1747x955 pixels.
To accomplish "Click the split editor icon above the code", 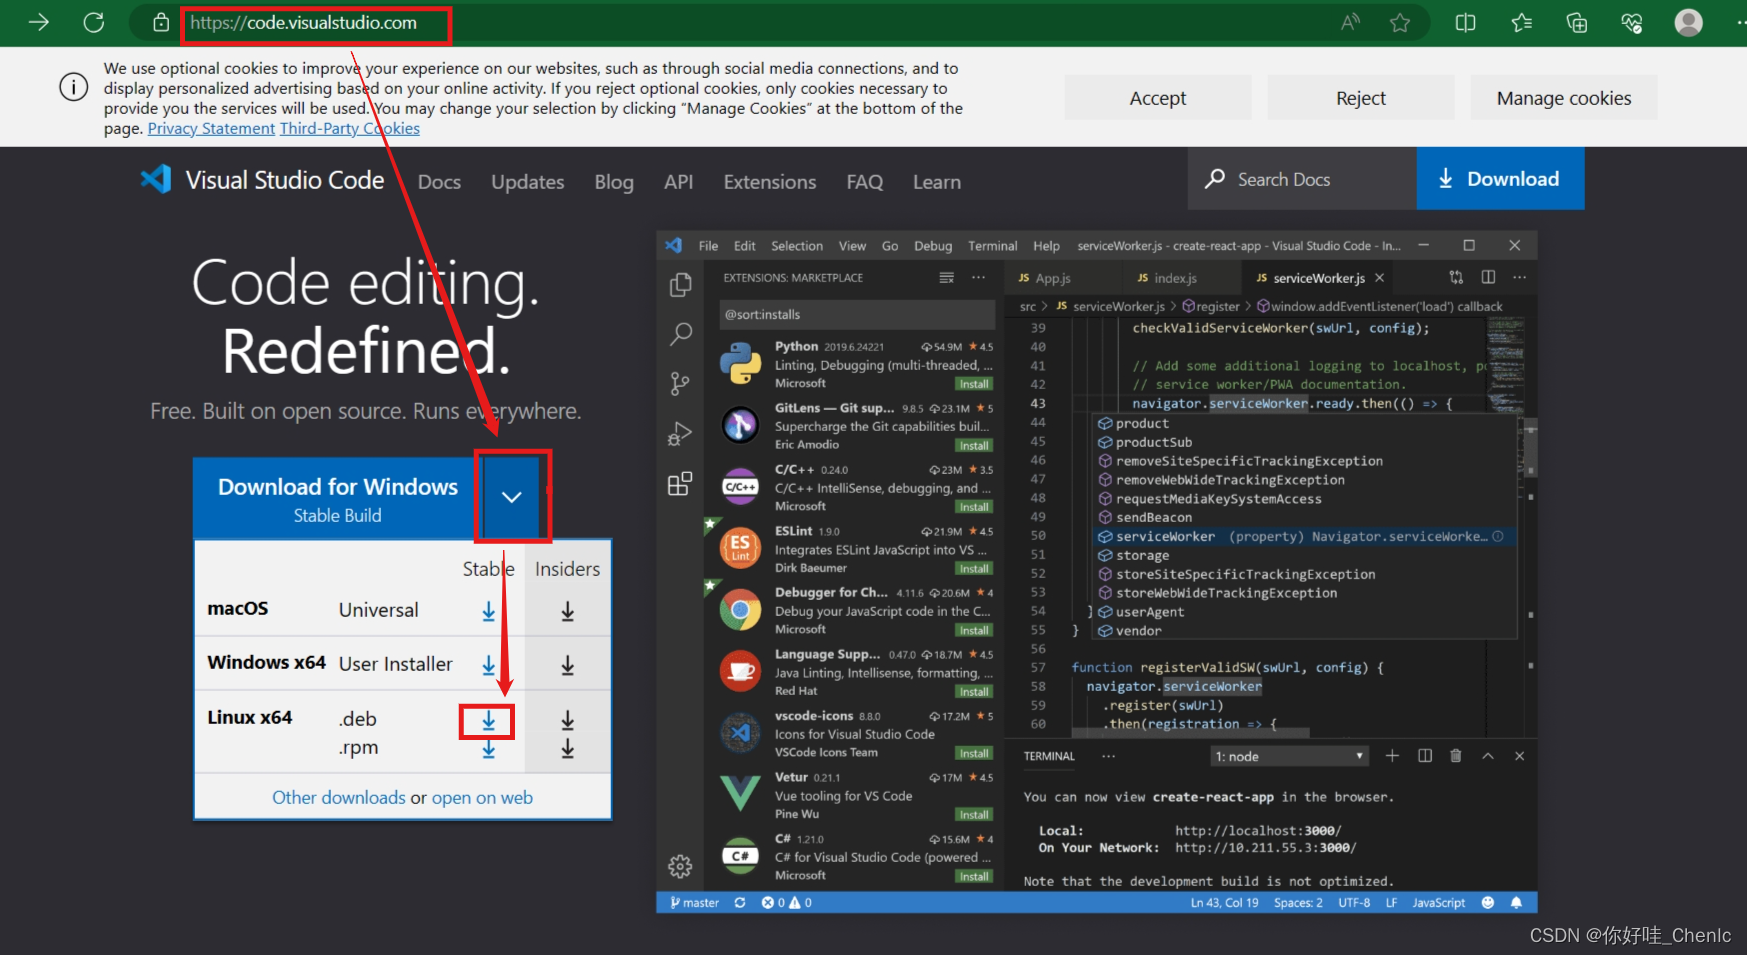I will coord(1489,277).
